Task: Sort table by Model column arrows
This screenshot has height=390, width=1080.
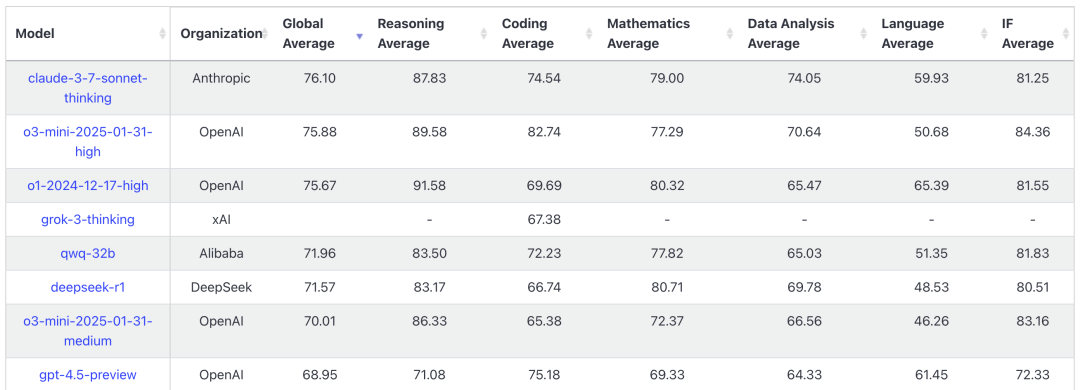Action: click(163, 33)
